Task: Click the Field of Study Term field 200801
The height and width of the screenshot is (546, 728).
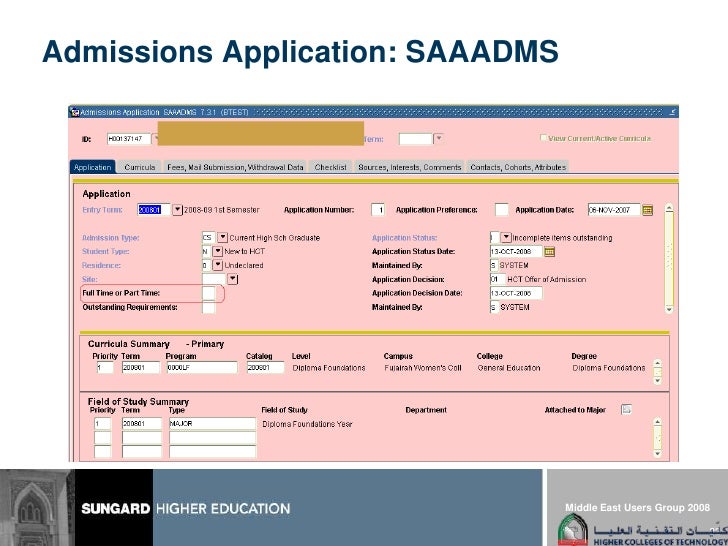Action: pos(142,423)
